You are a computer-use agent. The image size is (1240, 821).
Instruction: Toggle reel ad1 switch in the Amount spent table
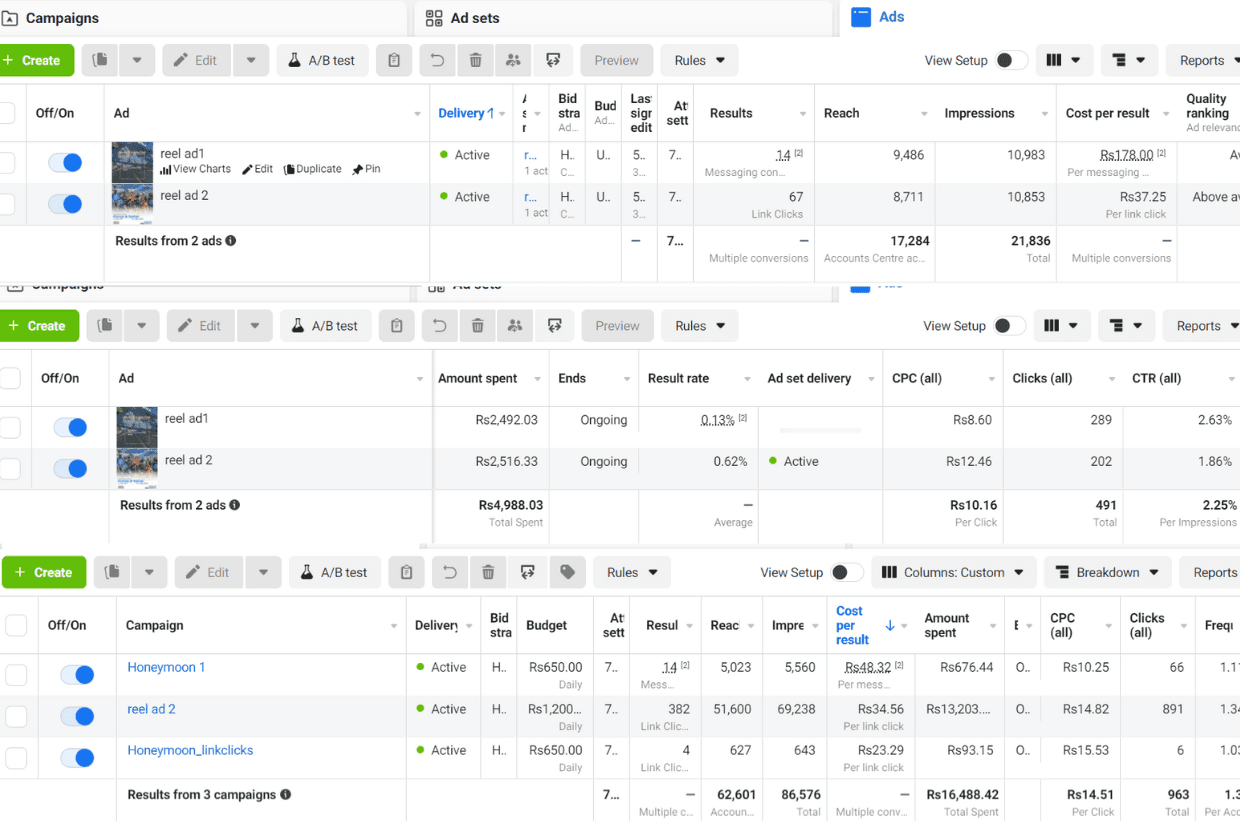pyautogui.click(x=70, y=427)
